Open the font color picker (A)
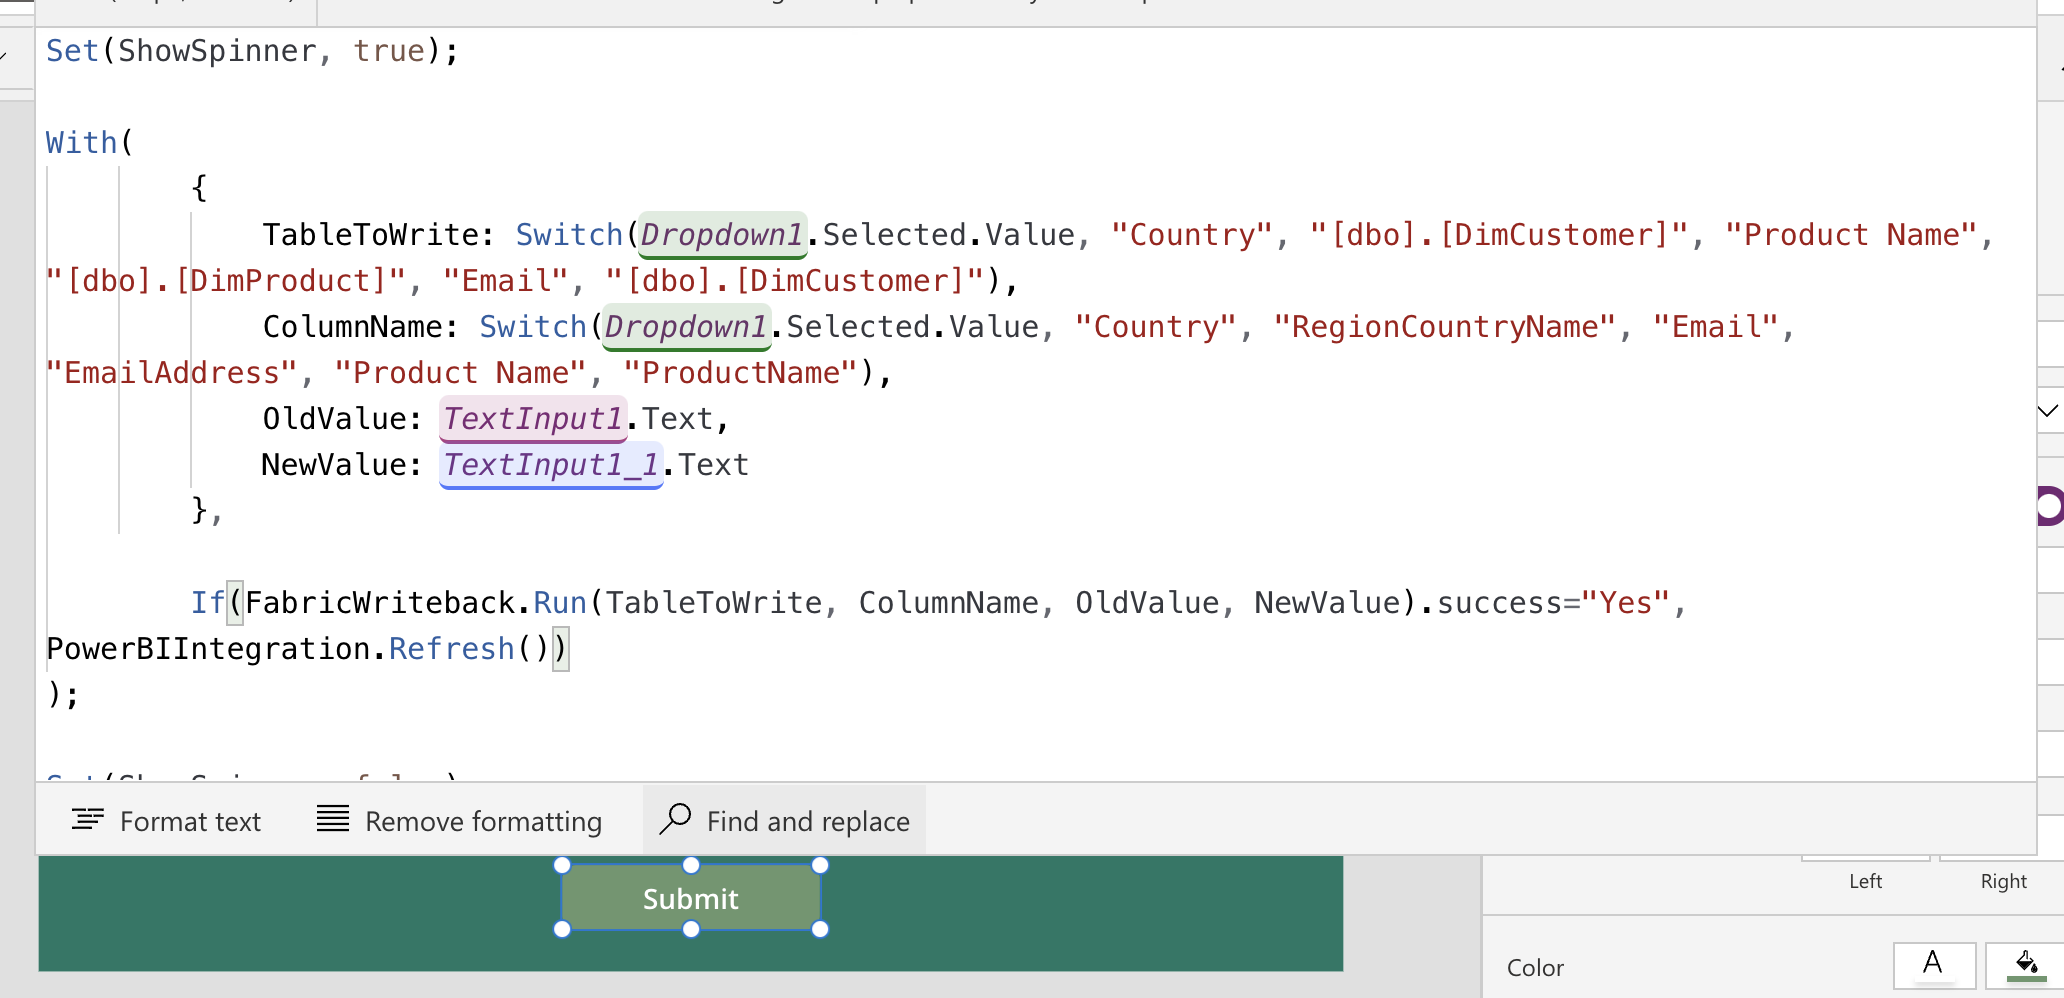Screen dimensions: 2064x998 [1933, 965]
